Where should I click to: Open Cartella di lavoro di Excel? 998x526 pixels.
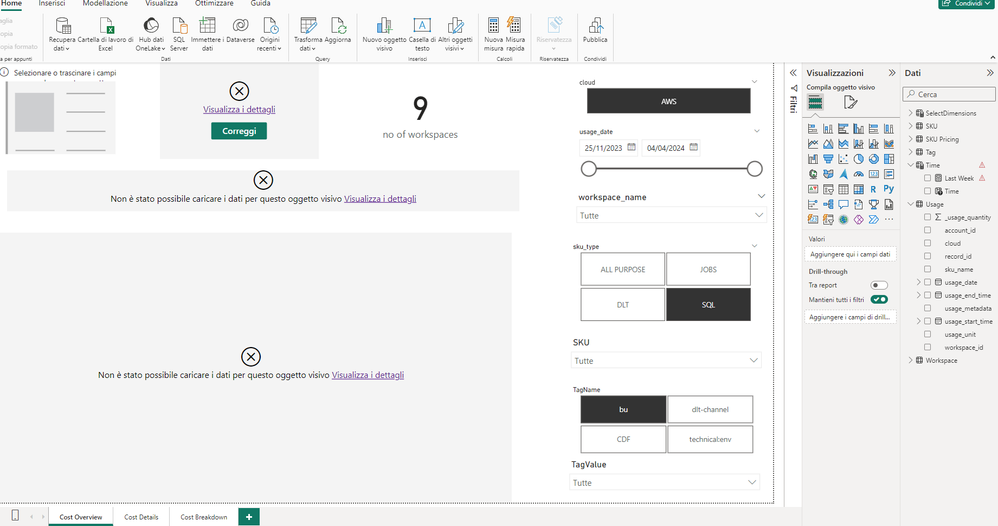[106, 27]
